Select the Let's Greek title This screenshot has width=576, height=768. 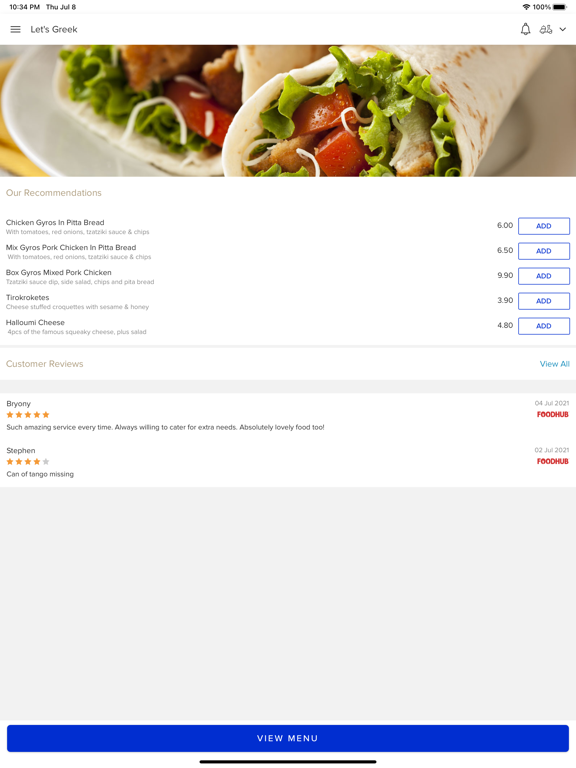tap(54, 29)
